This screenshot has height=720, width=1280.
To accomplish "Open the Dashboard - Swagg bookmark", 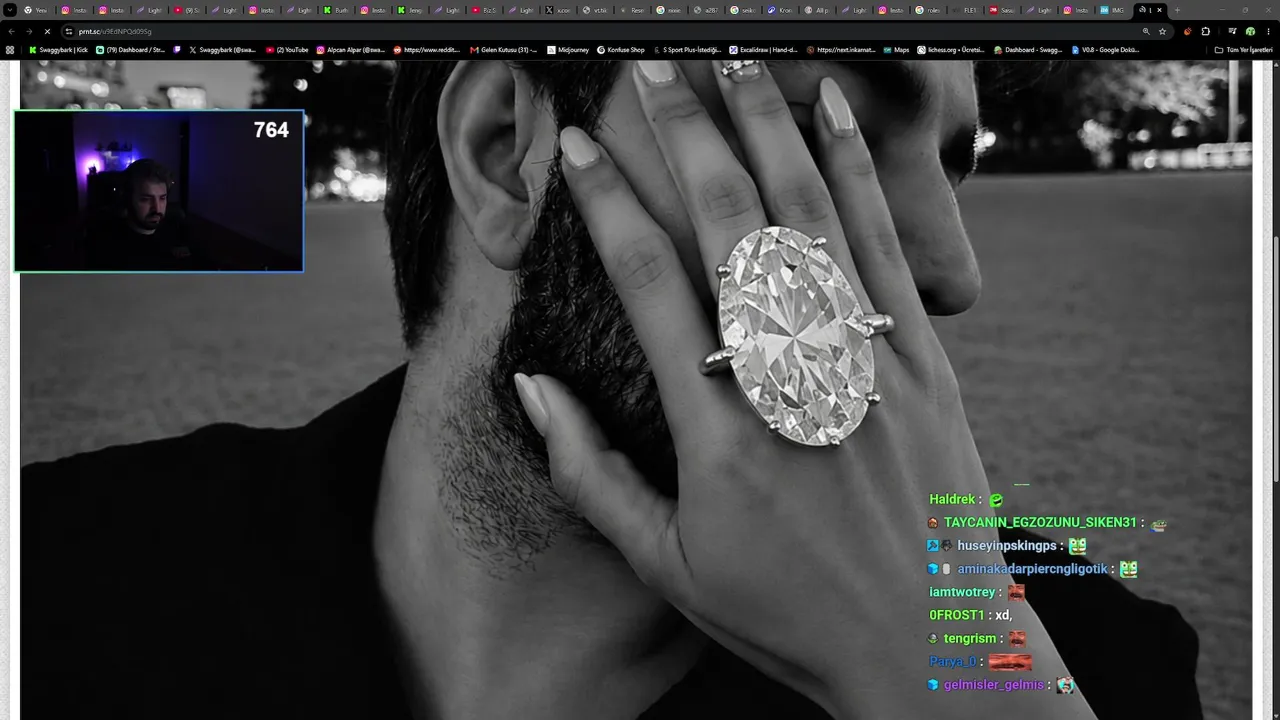I will 1029,49.
